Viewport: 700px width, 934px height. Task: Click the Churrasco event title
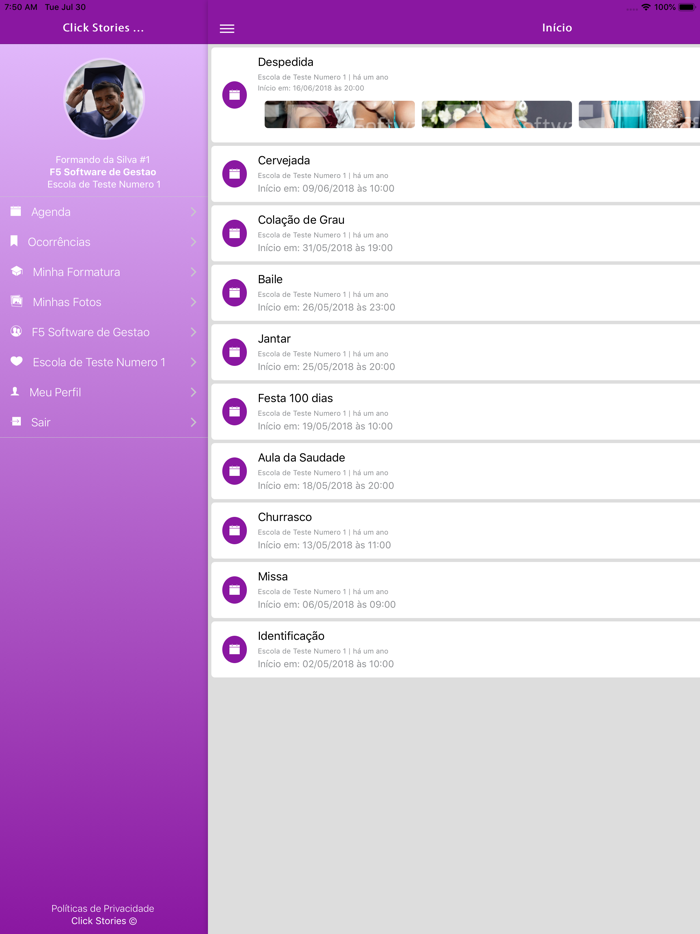click(284, 517)
